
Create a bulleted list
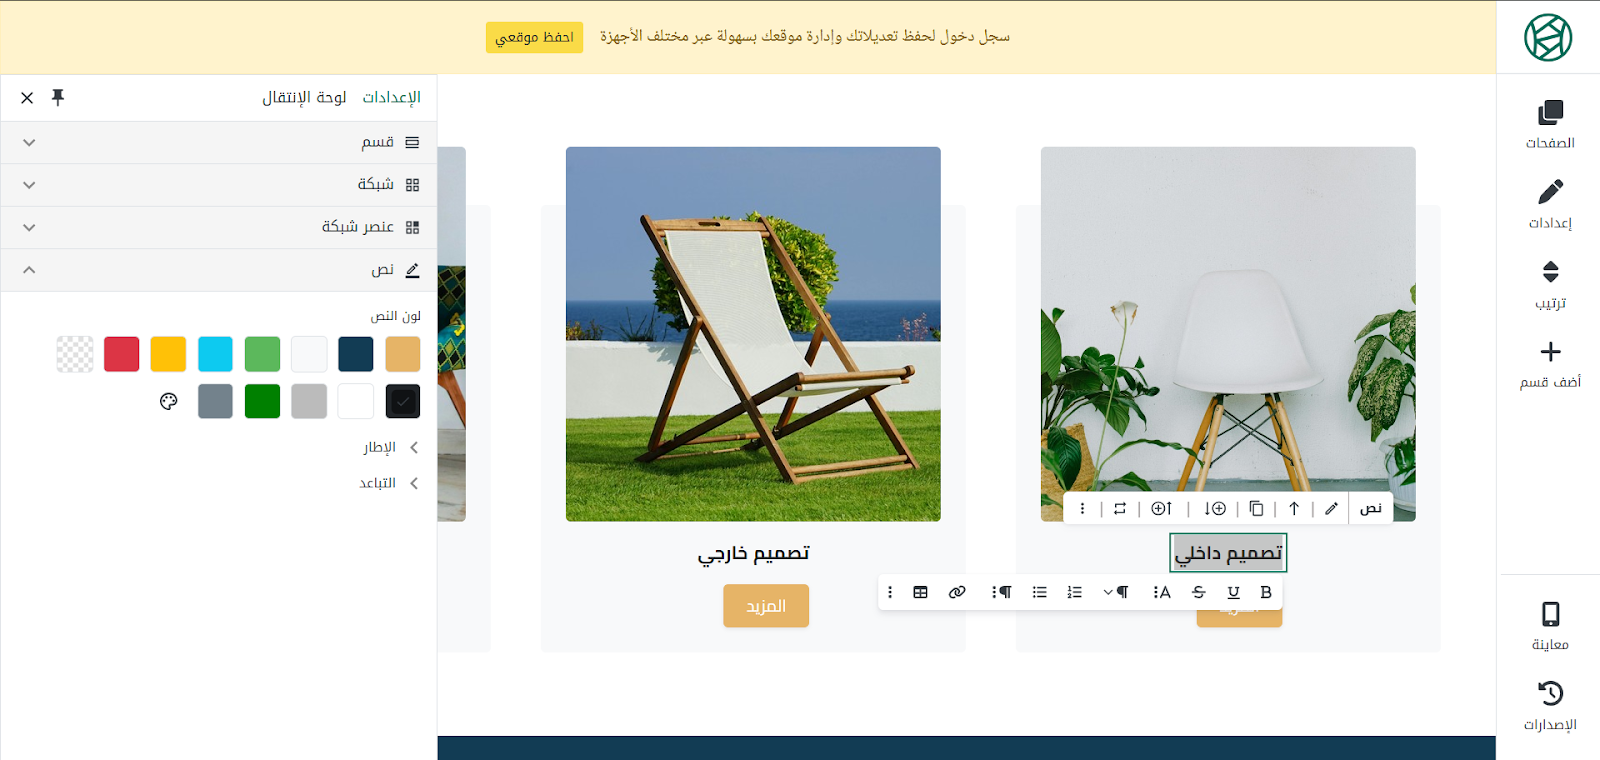1040,592
